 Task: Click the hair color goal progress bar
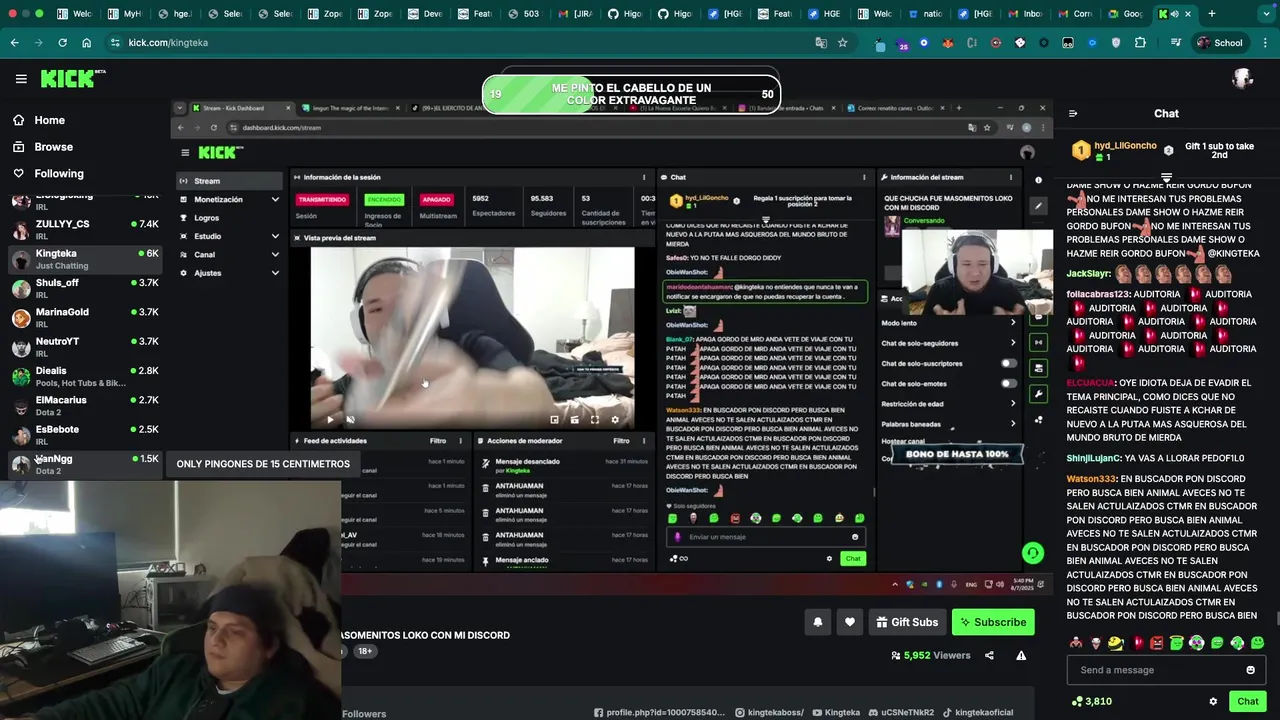[631, 94]
